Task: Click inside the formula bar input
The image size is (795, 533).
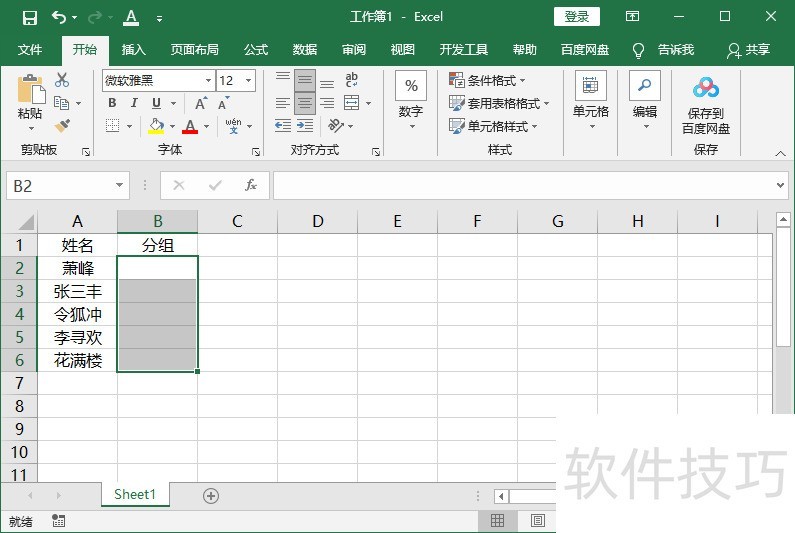Action: click(x=523, y=185)
